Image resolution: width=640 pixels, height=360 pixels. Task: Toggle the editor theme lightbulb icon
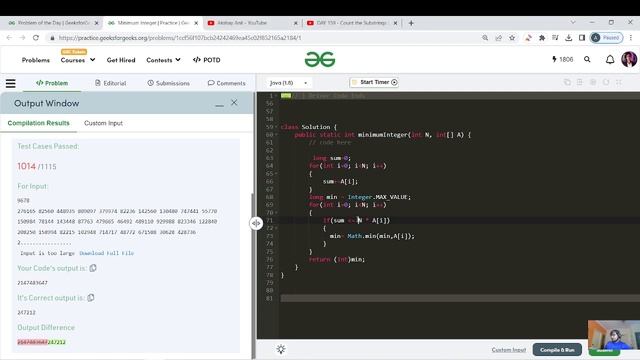click(281, 349)
